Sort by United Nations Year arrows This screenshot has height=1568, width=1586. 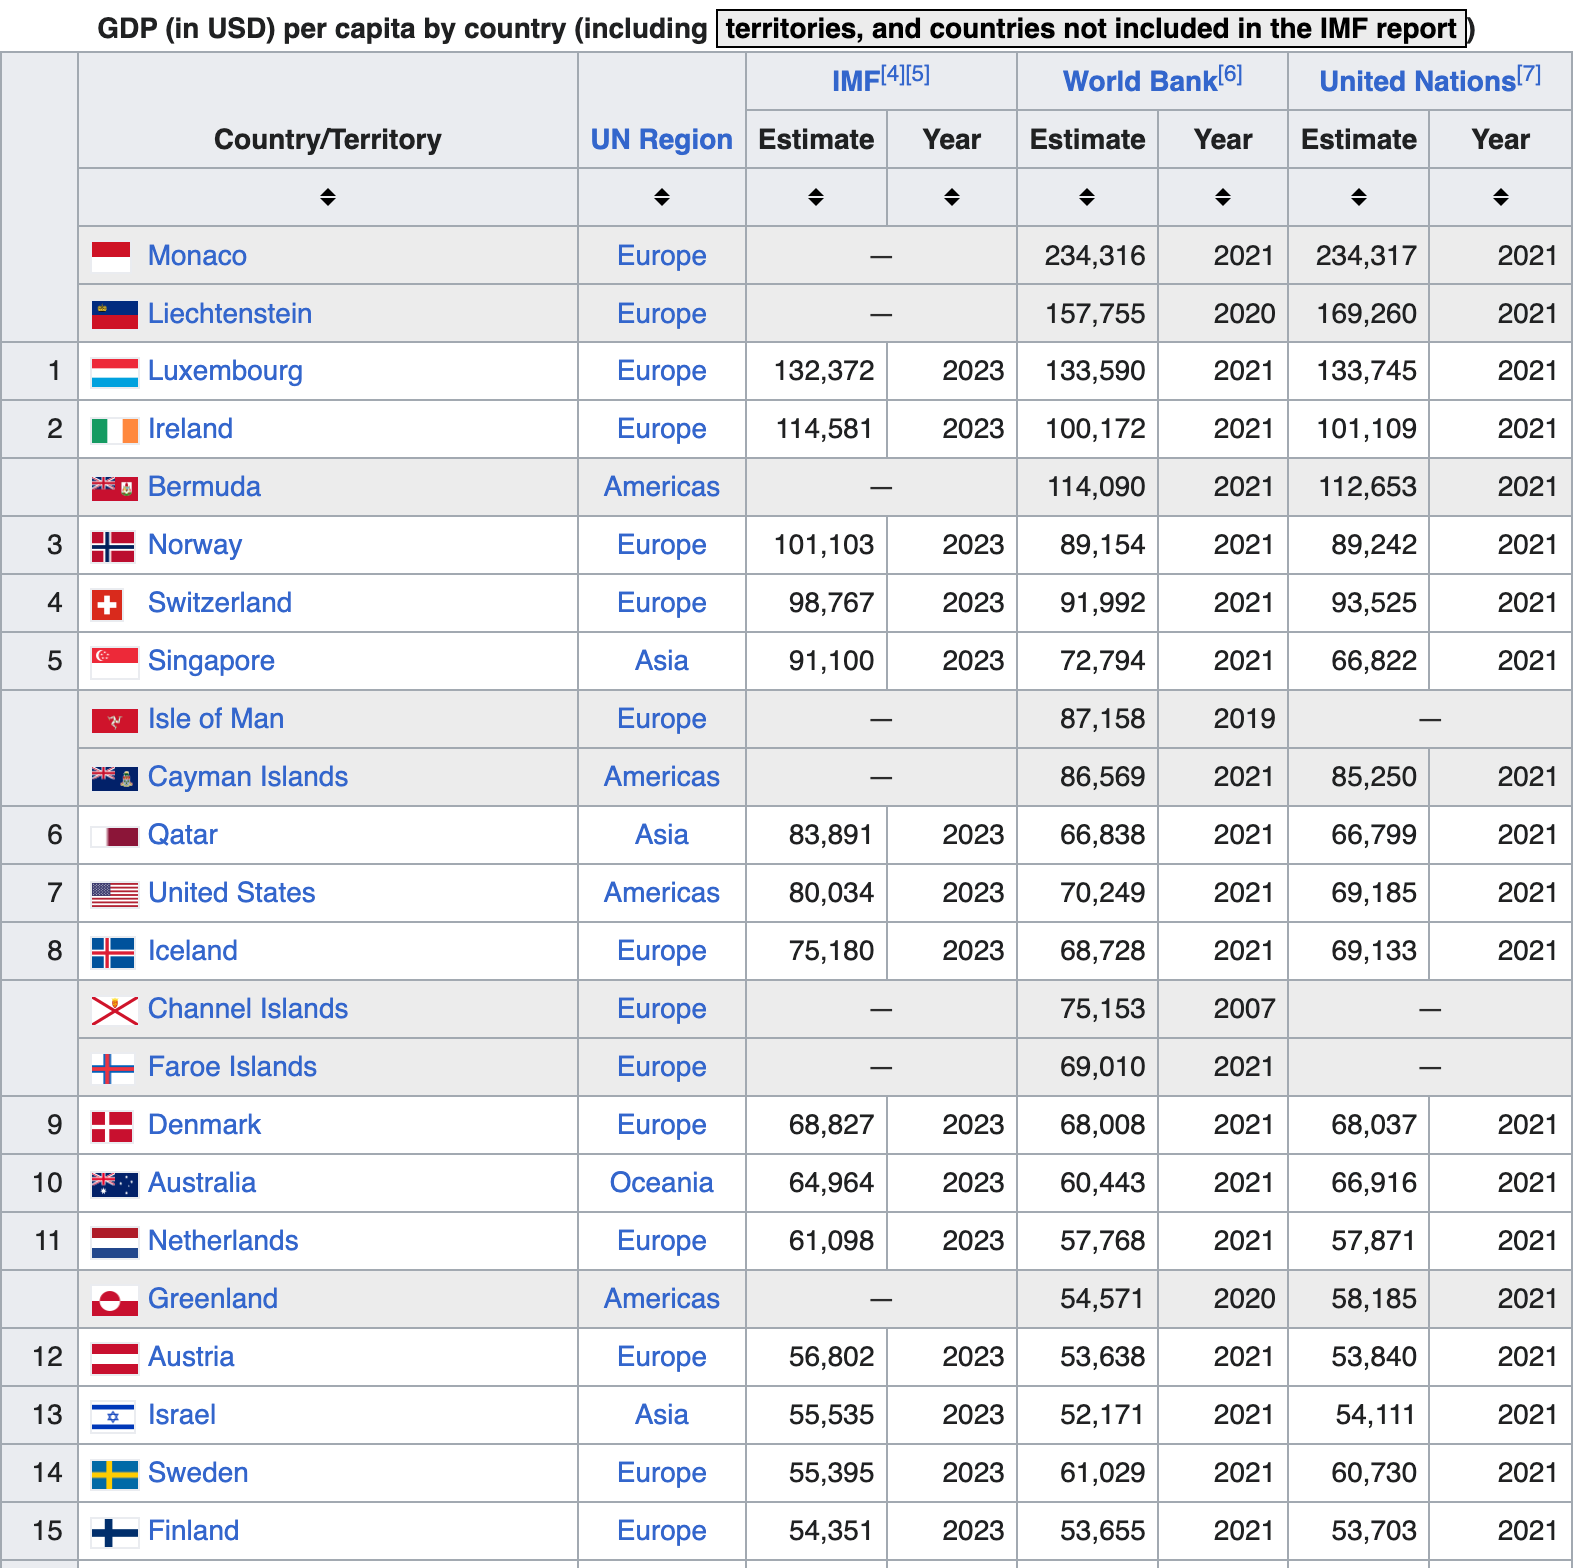pos(1501,197)
